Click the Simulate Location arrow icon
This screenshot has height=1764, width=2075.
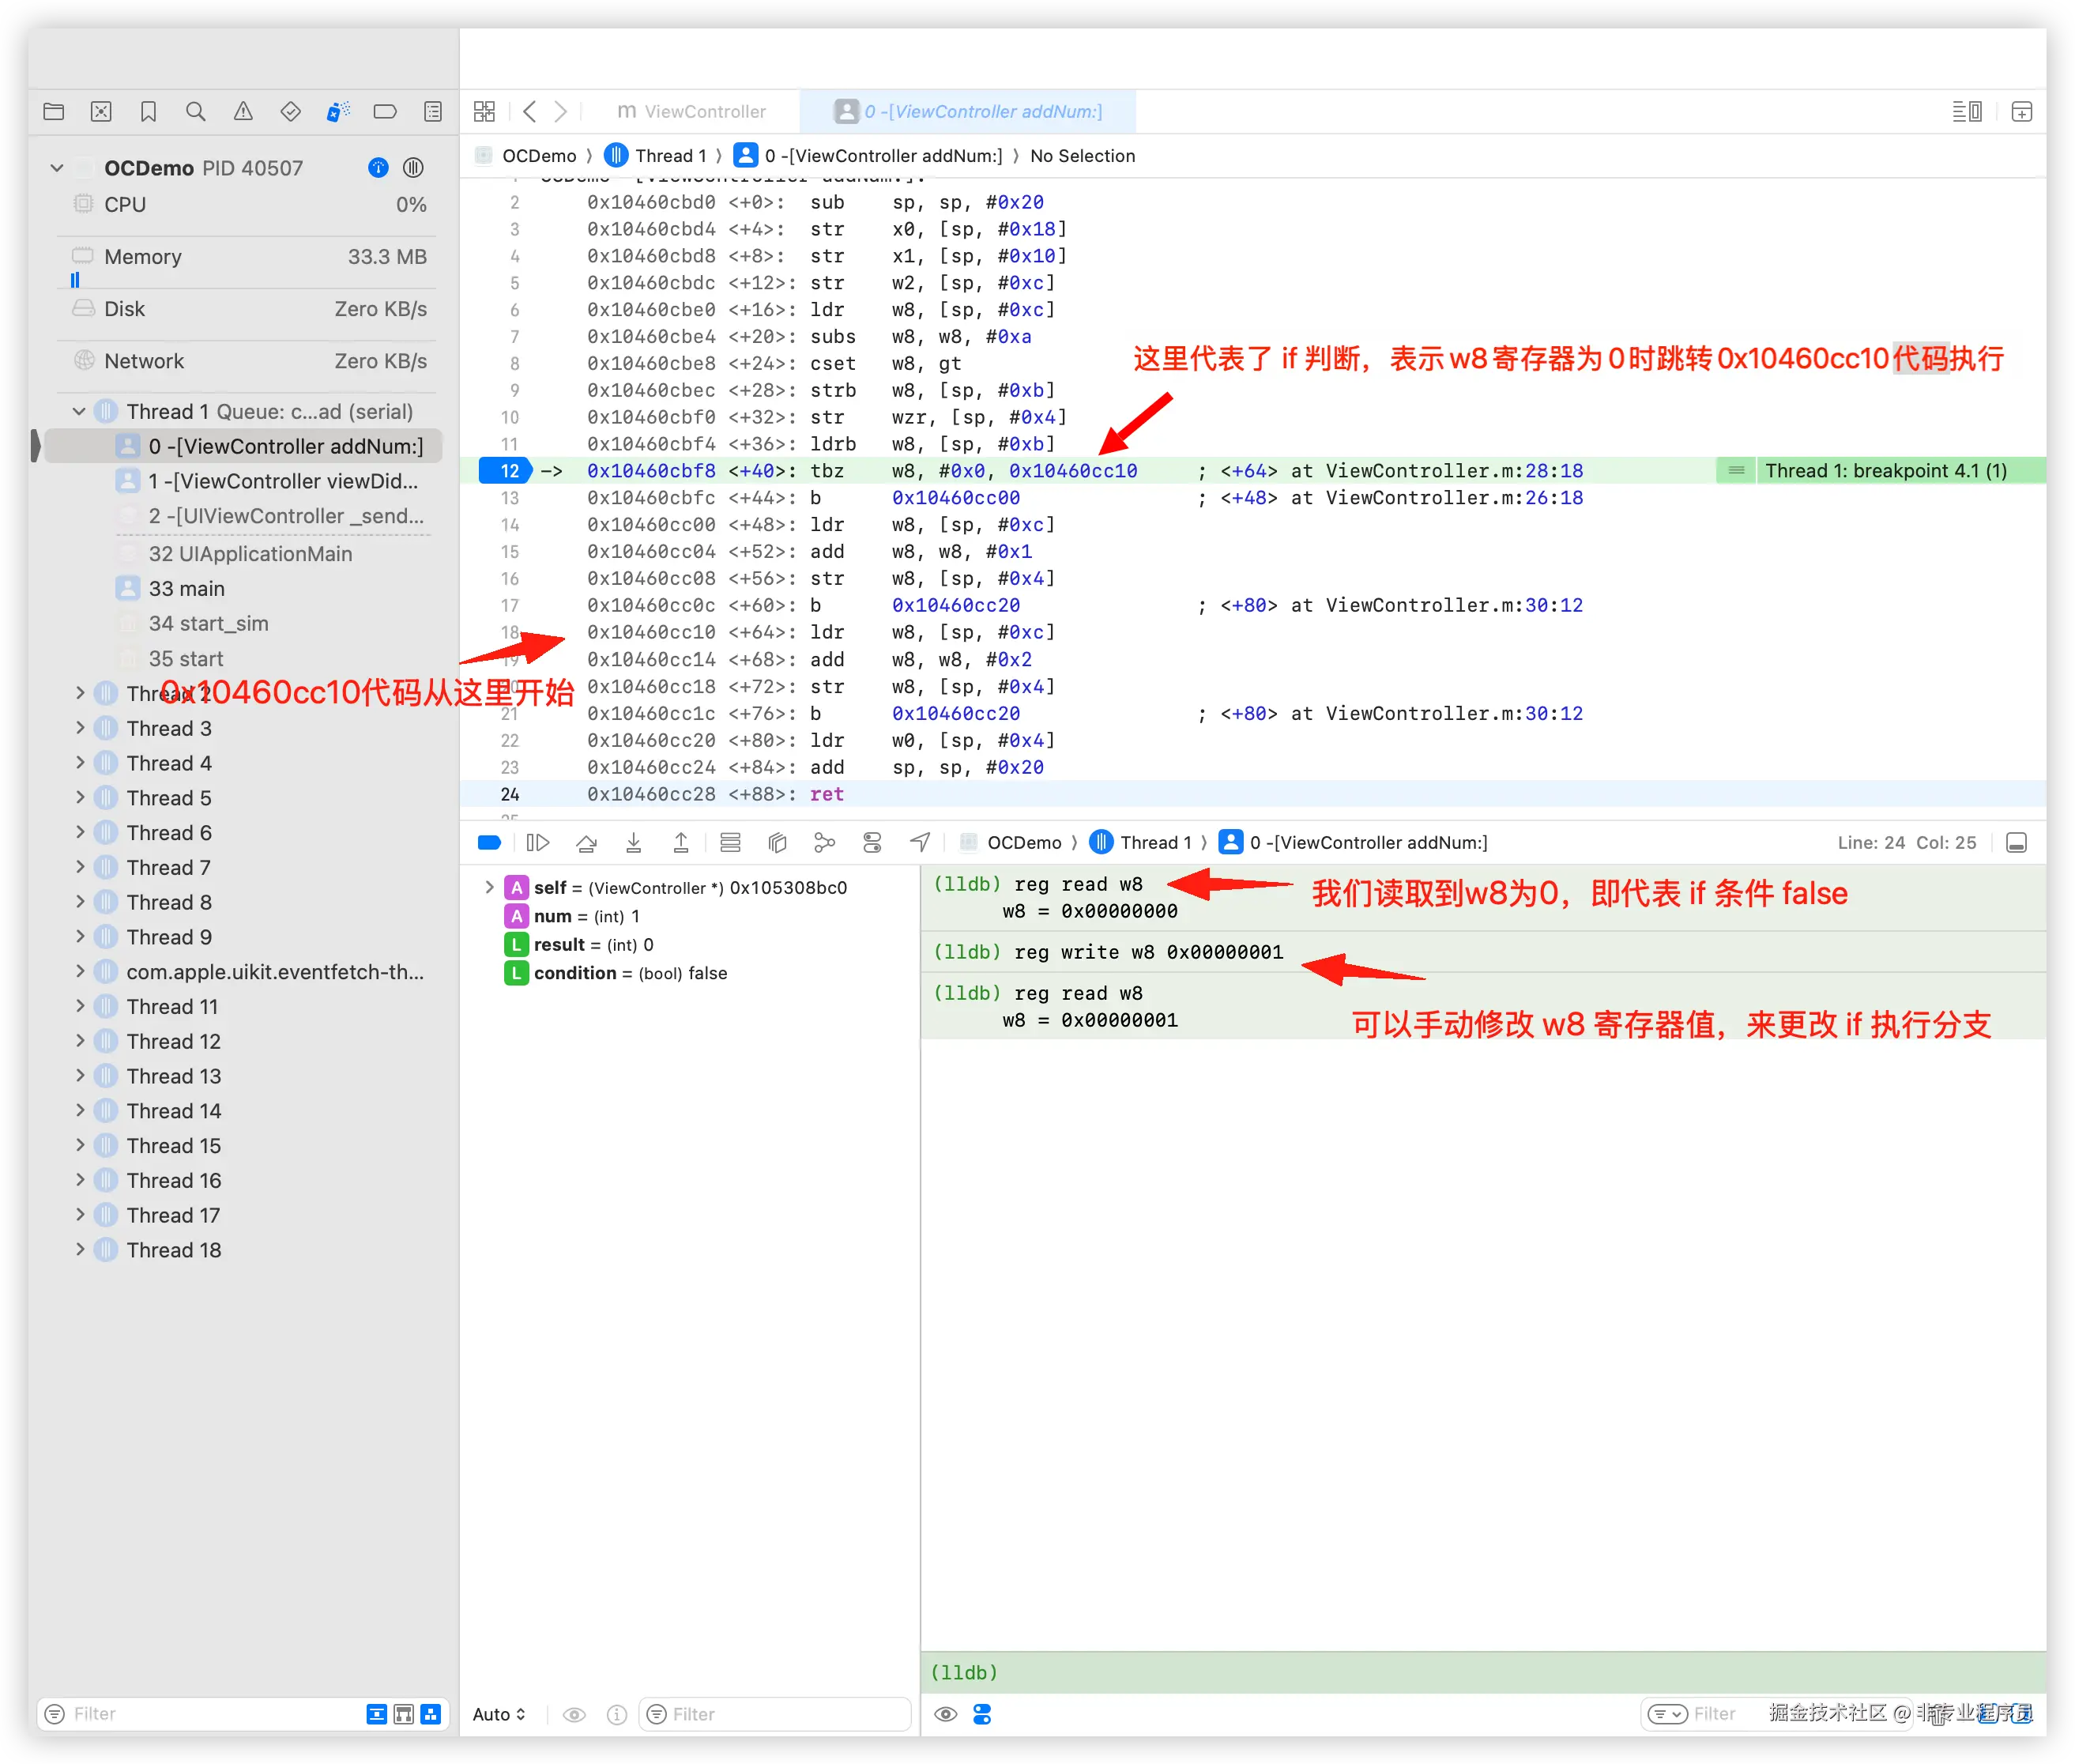(x=920, y=843)
